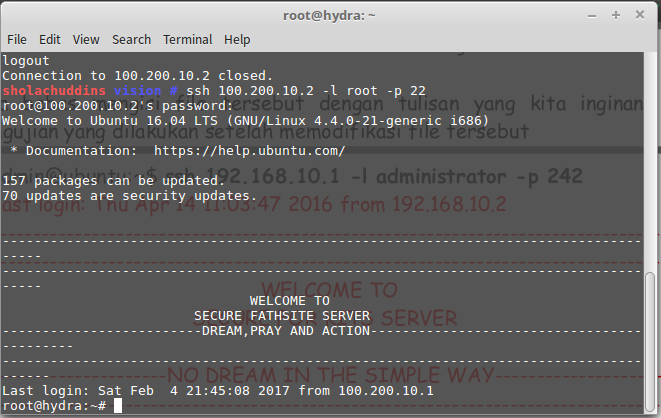Open the Help menu
The width and height of the screenshot is (661, 418).
[x=237, y=40]
